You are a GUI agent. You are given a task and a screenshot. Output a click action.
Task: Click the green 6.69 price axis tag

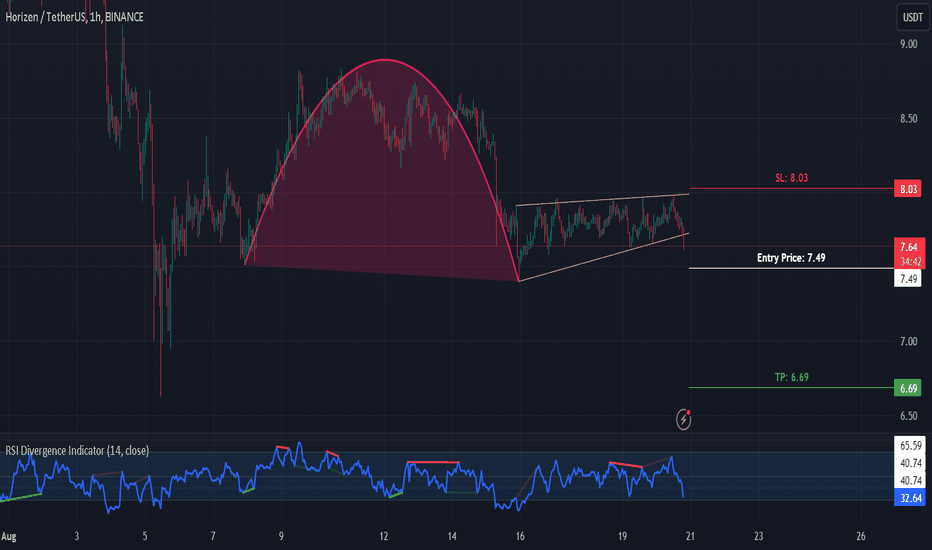[x=908, y=388]
